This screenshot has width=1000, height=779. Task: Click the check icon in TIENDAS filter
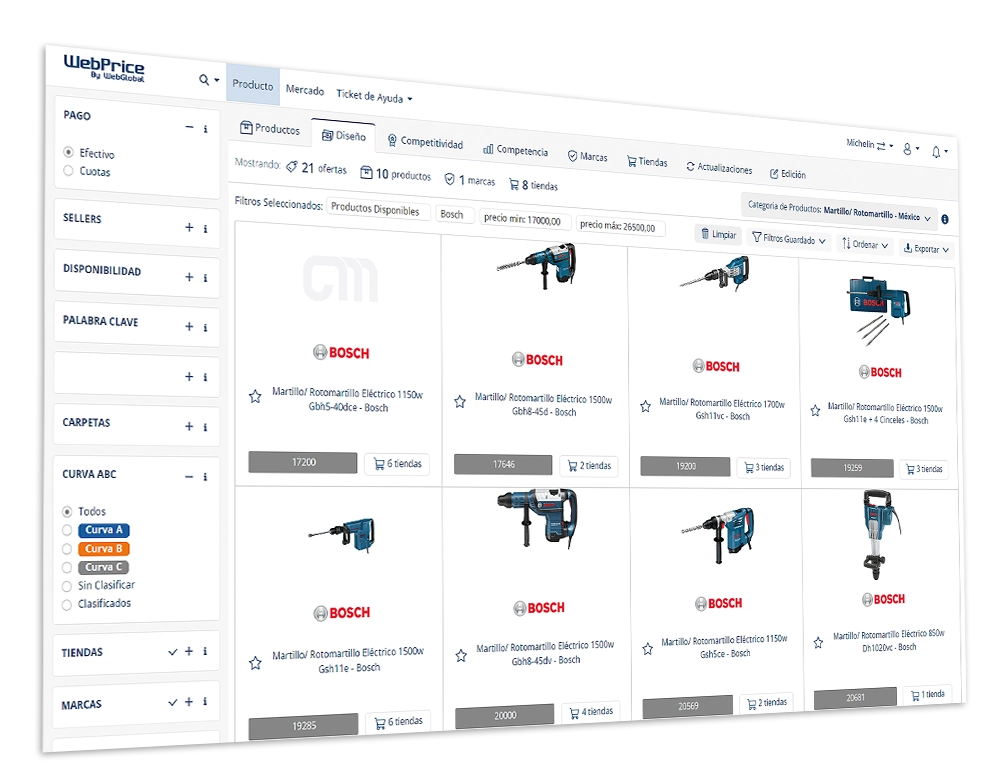click(172, 652)
